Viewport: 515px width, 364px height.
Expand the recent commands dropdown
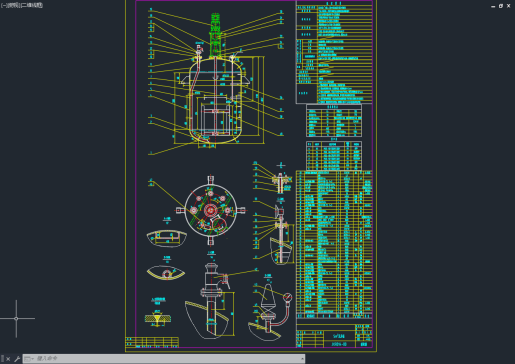point(29,359)
